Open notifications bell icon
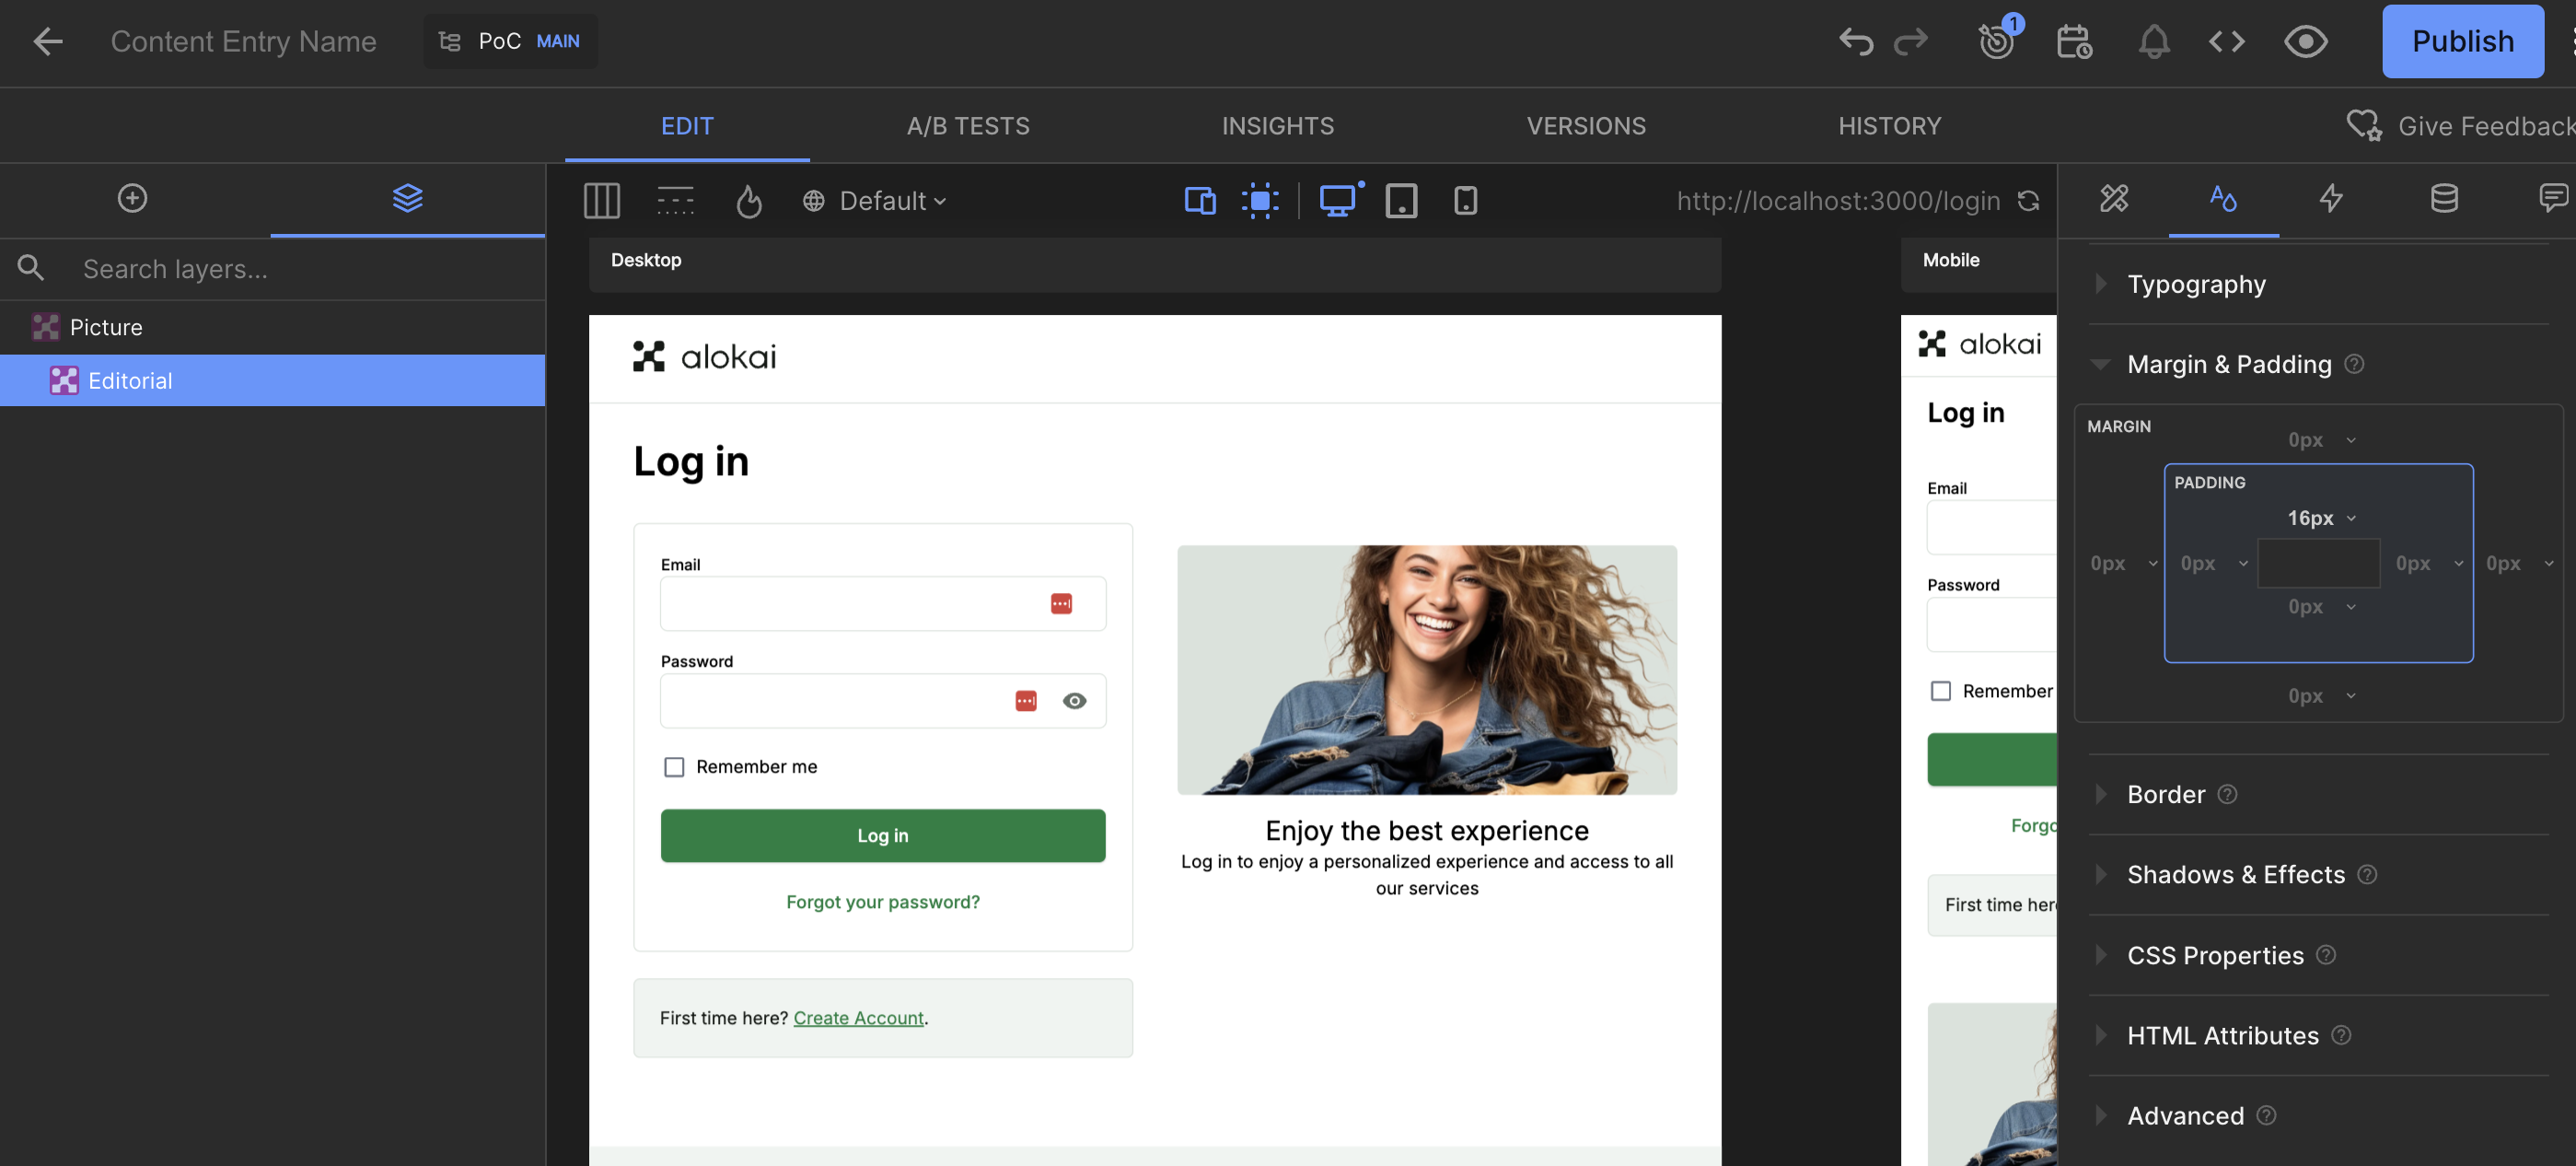 pos(2153,41)
